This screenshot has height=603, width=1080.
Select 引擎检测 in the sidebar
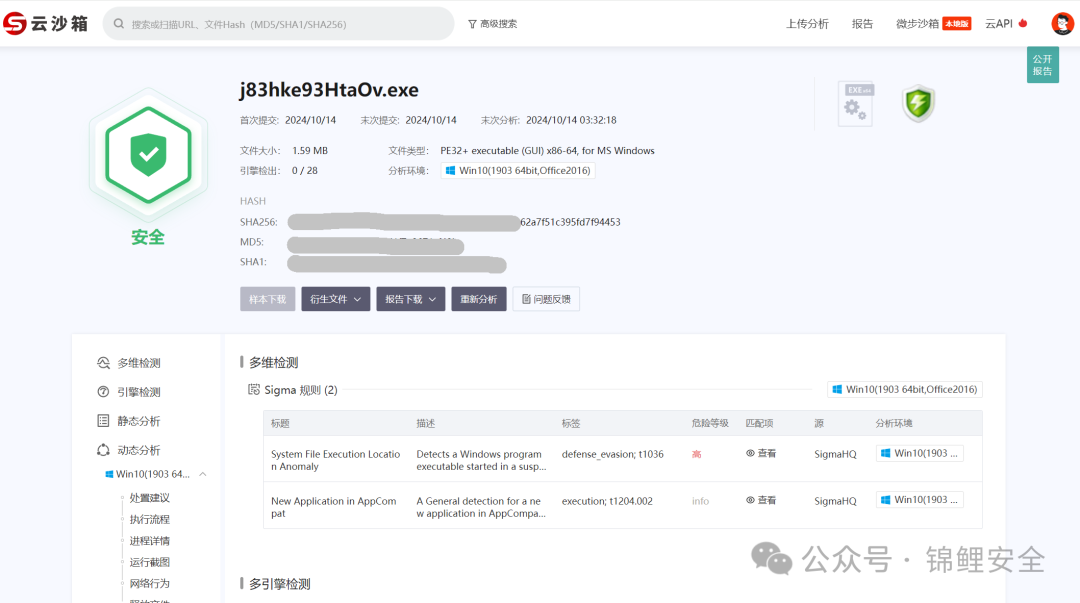coord(138,392)
